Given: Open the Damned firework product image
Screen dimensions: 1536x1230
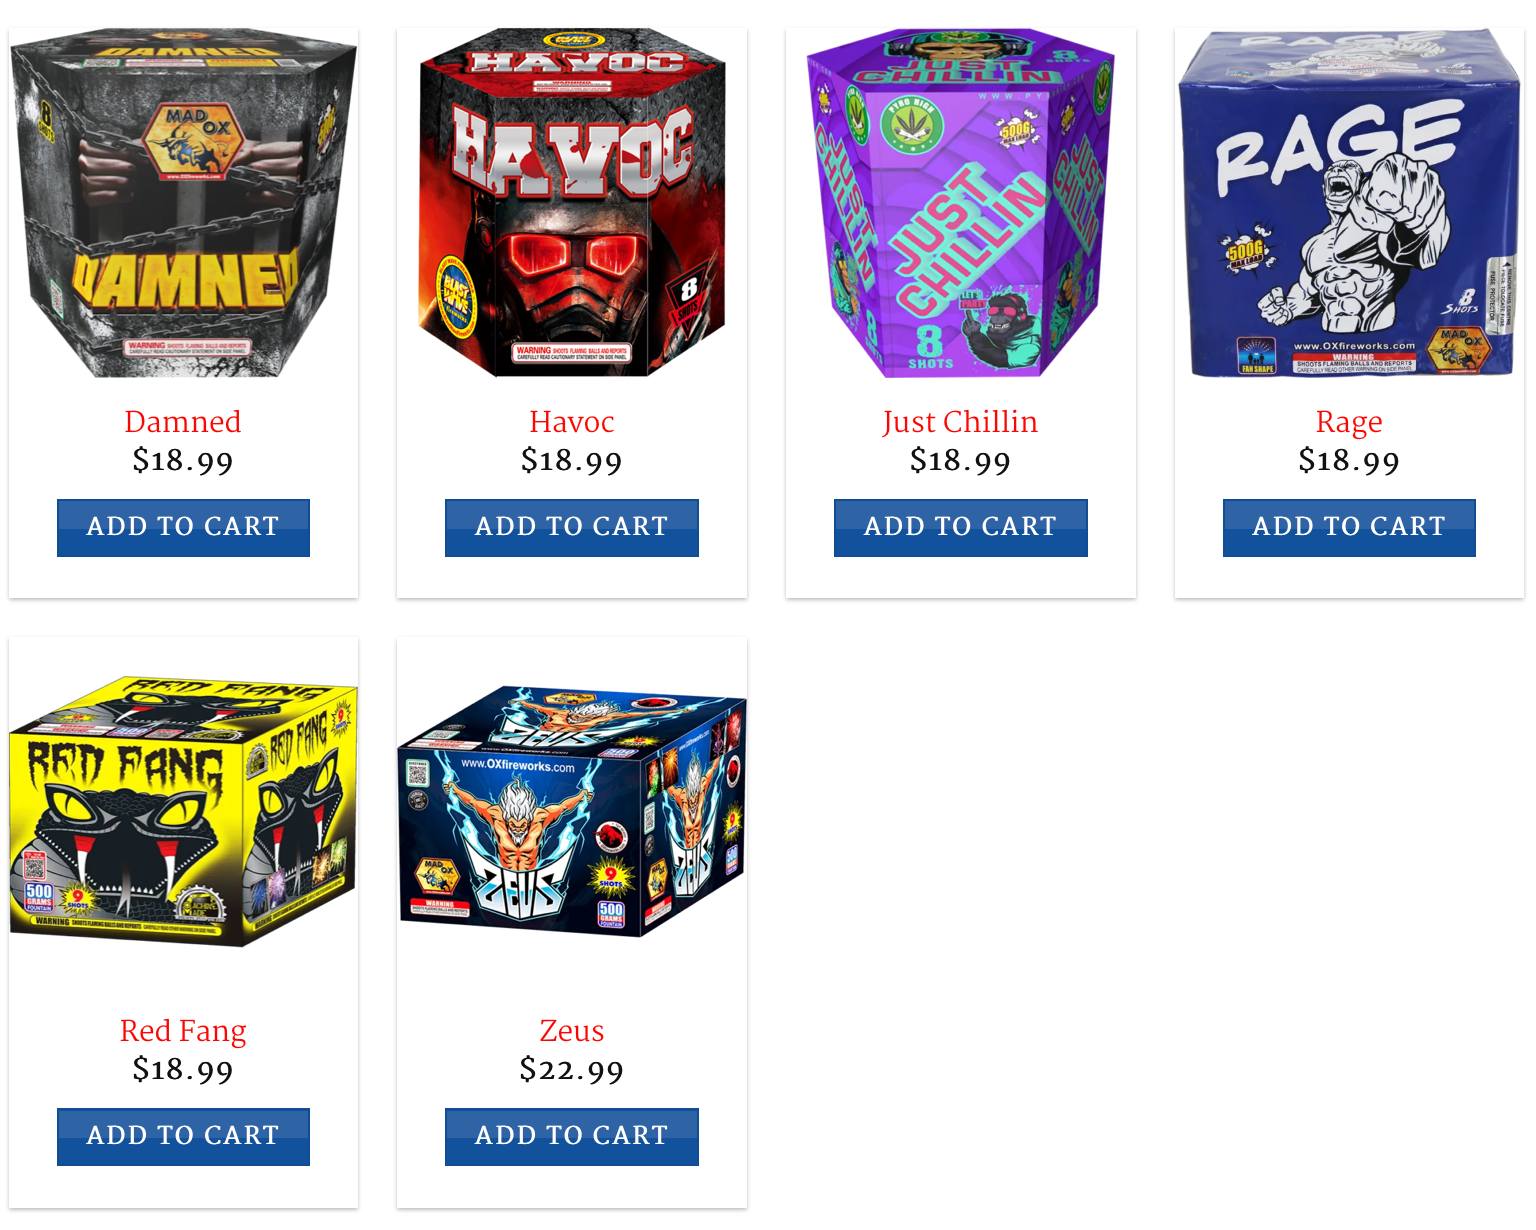Looking at the screenshot, I should pos(183,203).
